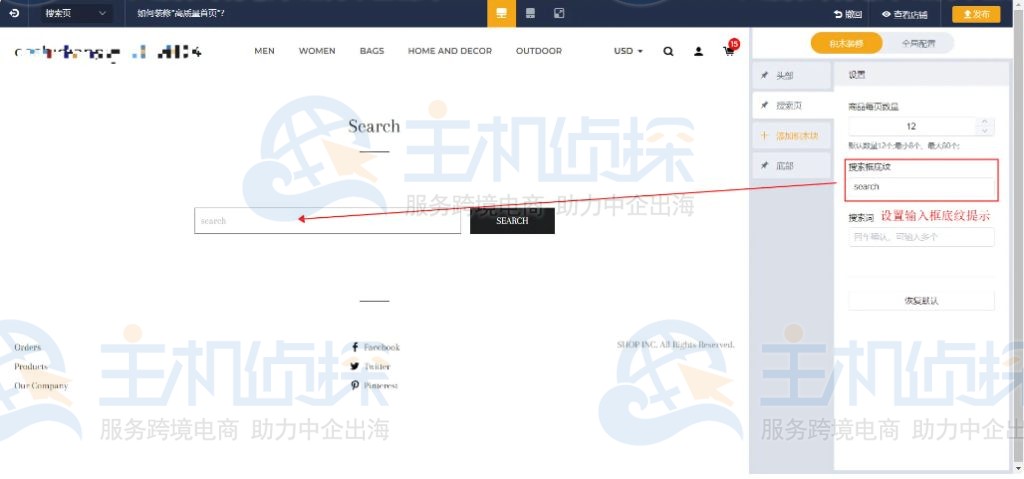The image size is (1024, 479).
Task: Open the HOME AND DECOR menu
Action: tap(450, 51)
